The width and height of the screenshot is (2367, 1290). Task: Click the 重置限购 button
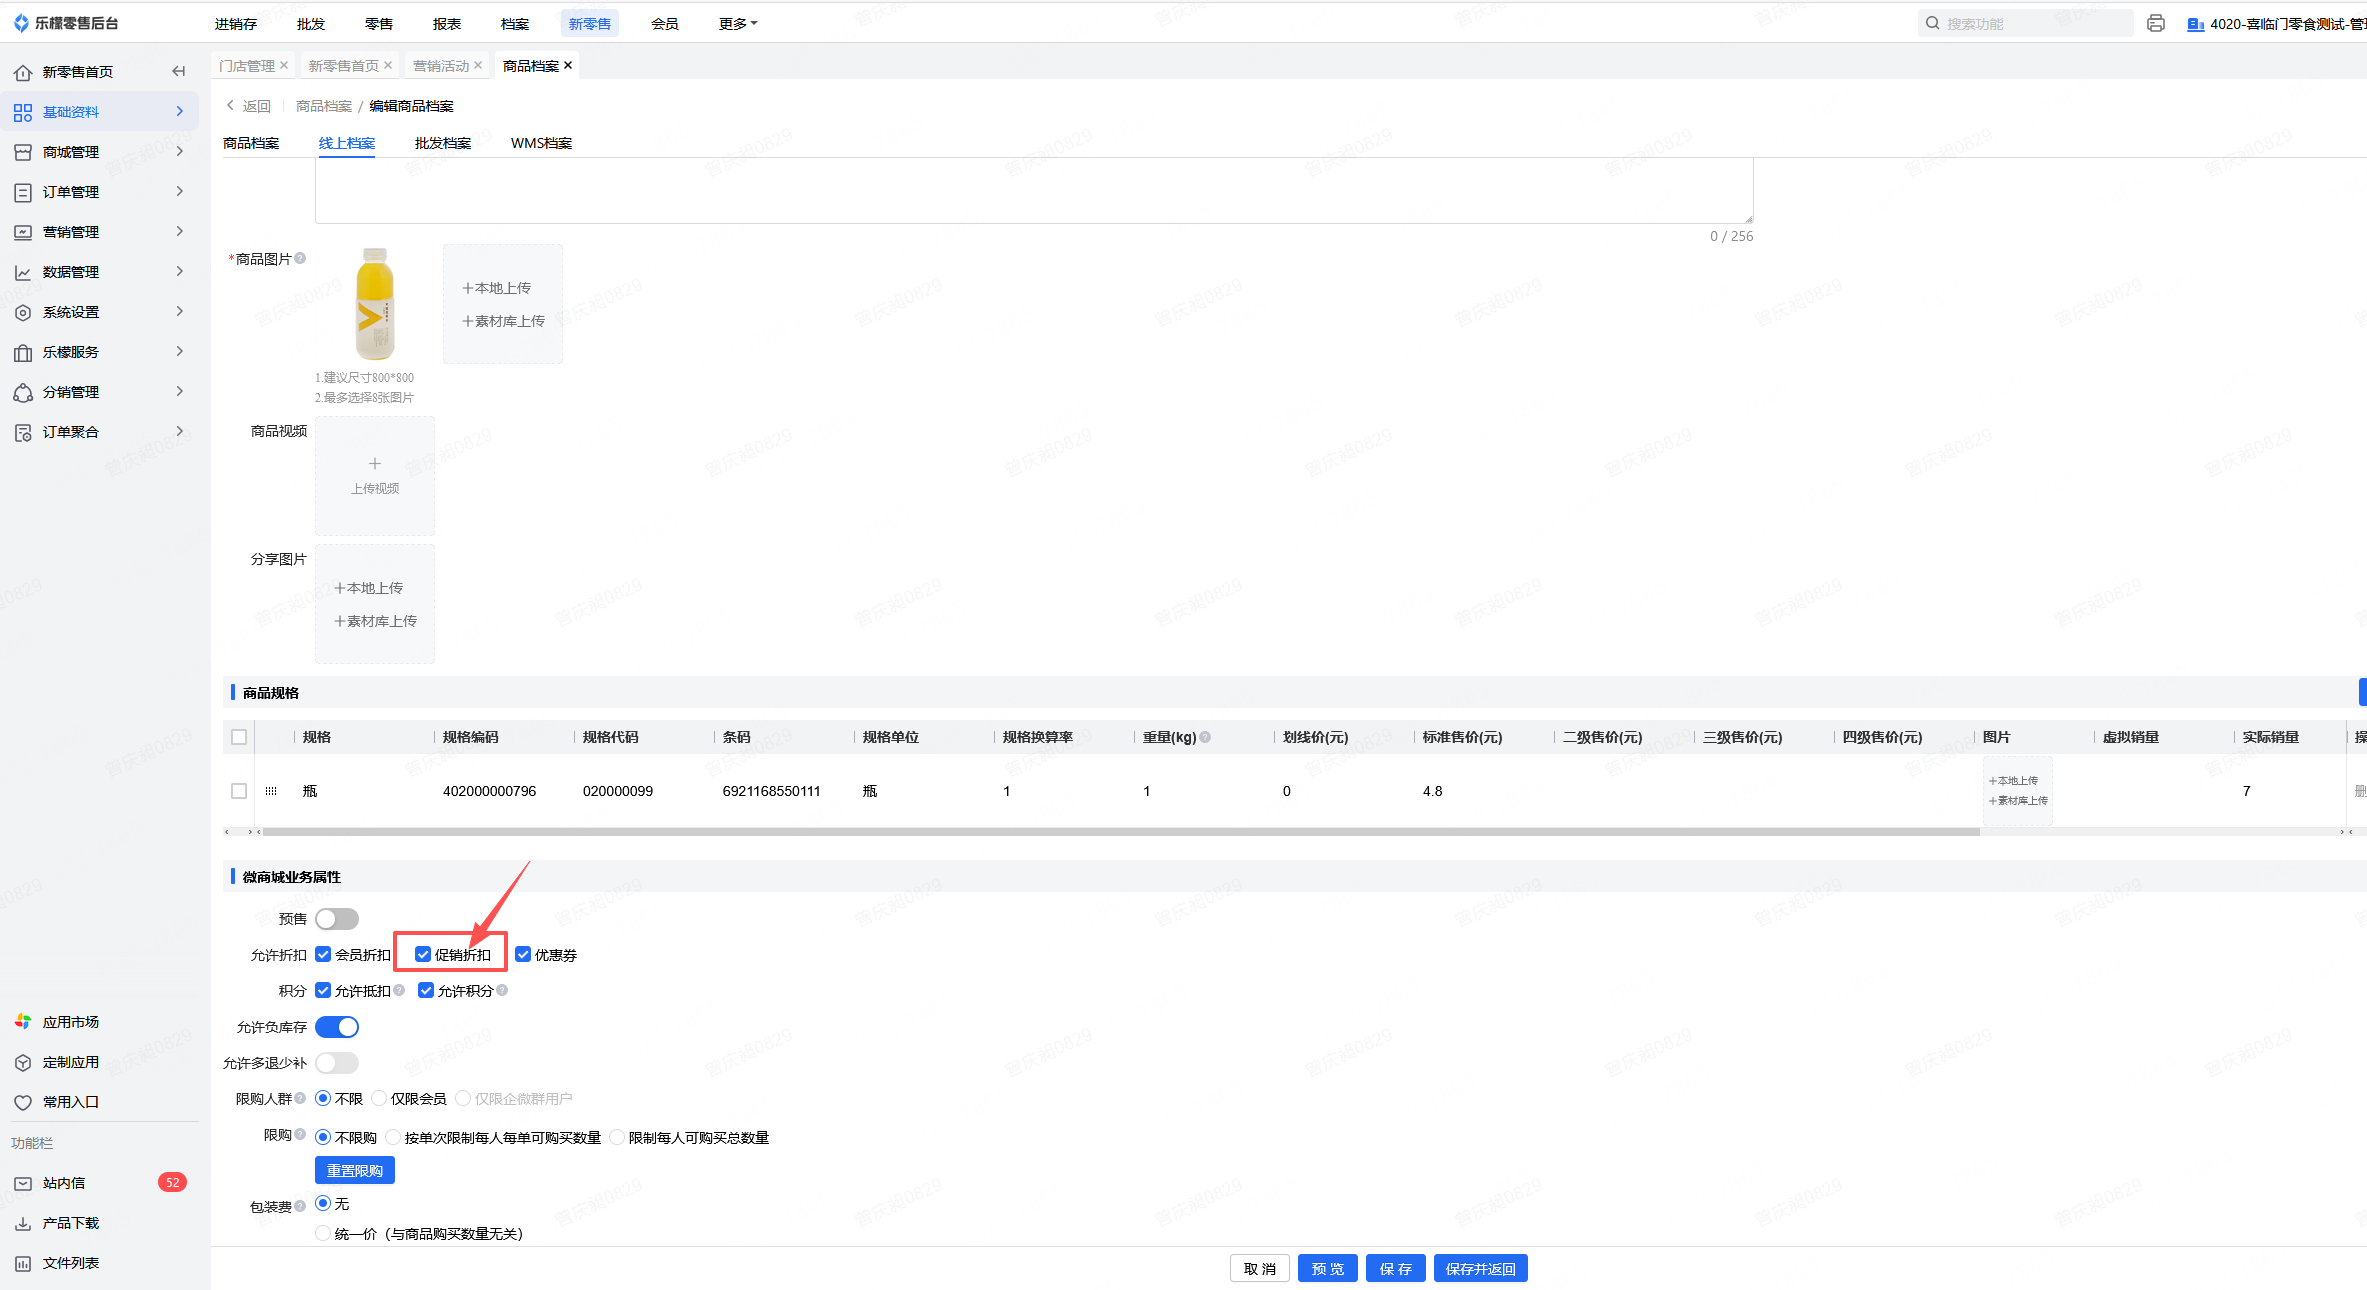click(x=354, y=1170)
